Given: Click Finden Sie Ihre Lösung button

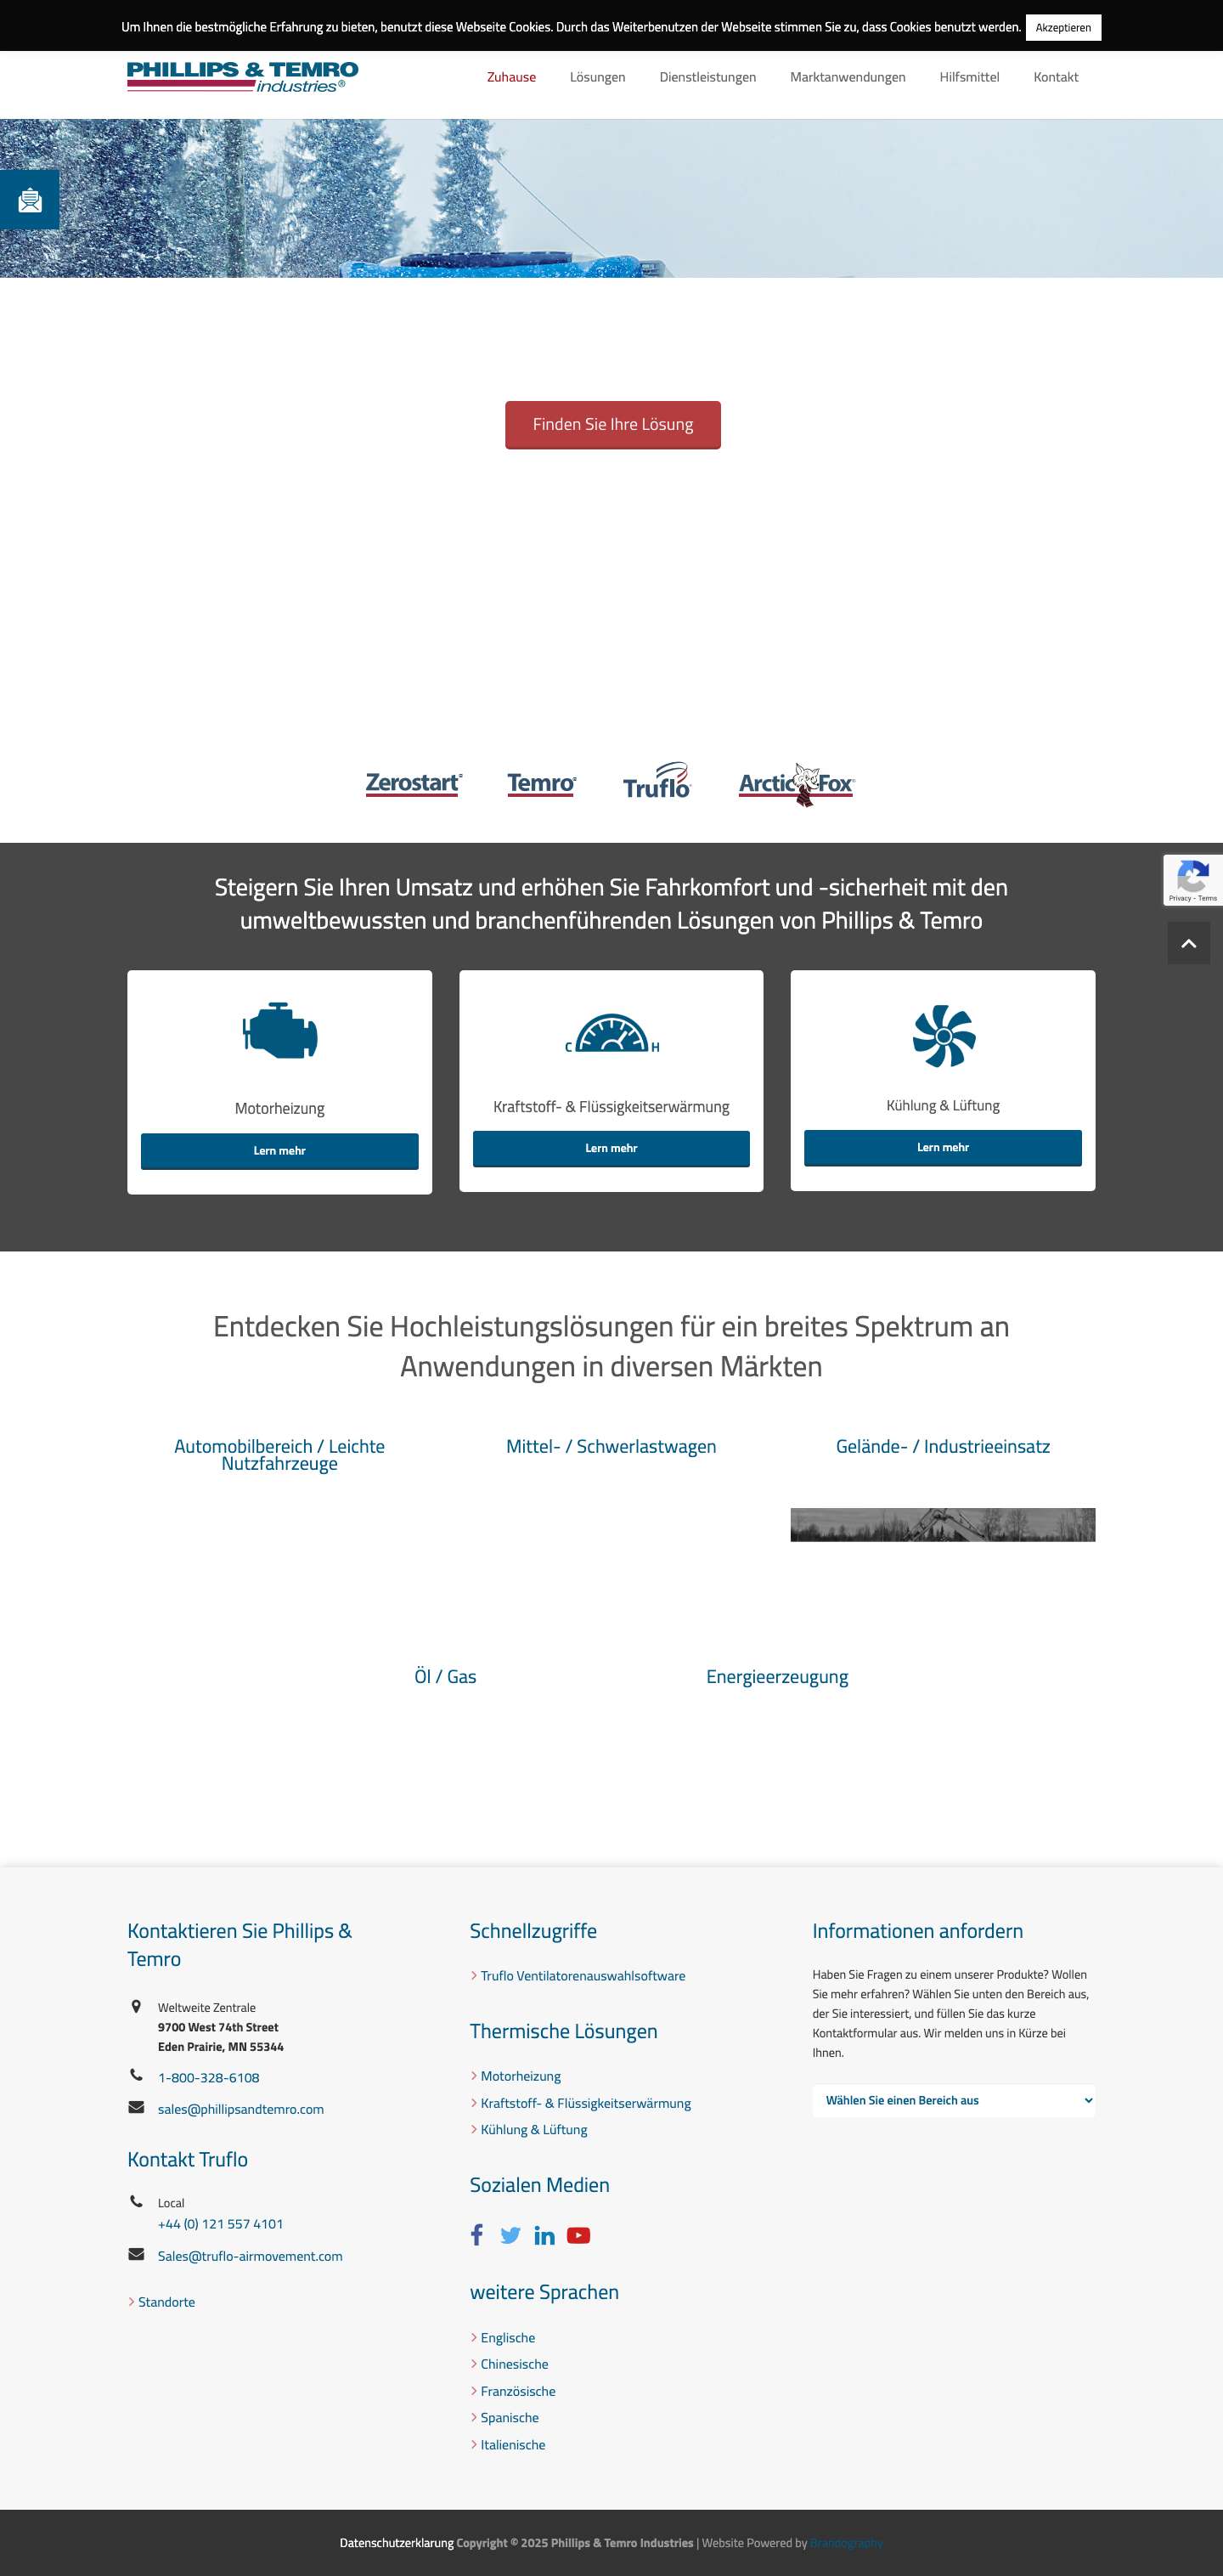Looking at the screenshot, I should [x=612, y=425].
